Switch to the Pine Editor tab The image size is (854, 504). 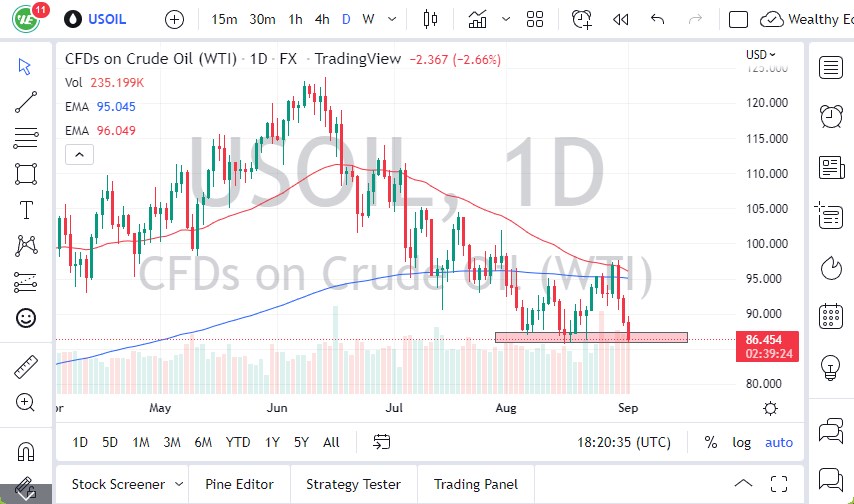(x=239, y=484)
